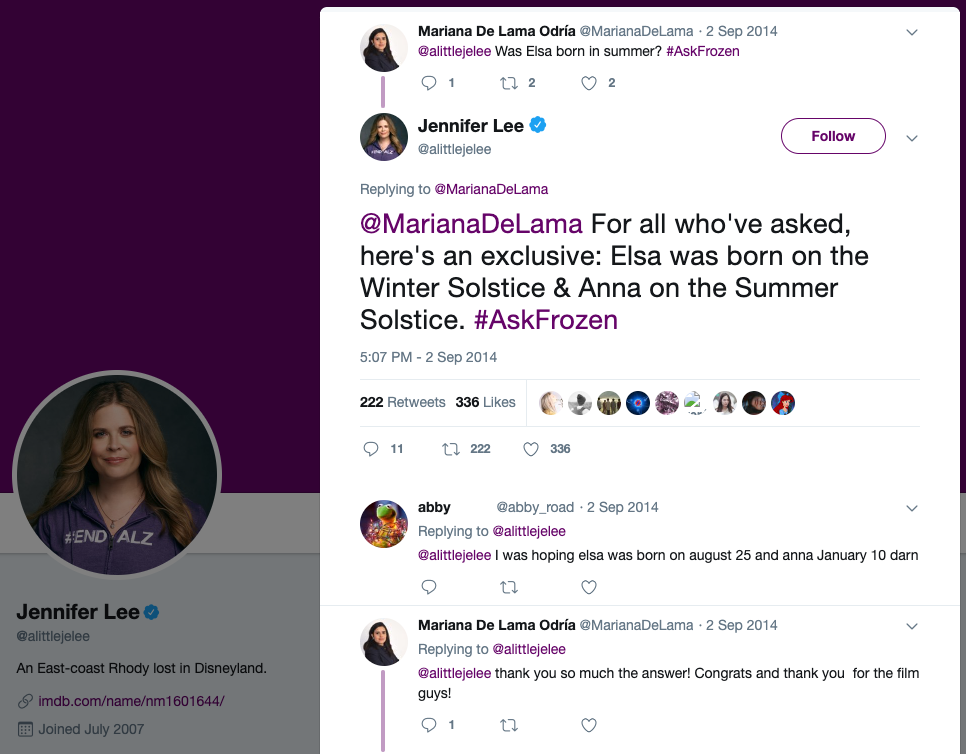This screenshot has width=966, height=754.
Task: Retweet Jennifer Lee's solstice tweet
Action: 451,449
